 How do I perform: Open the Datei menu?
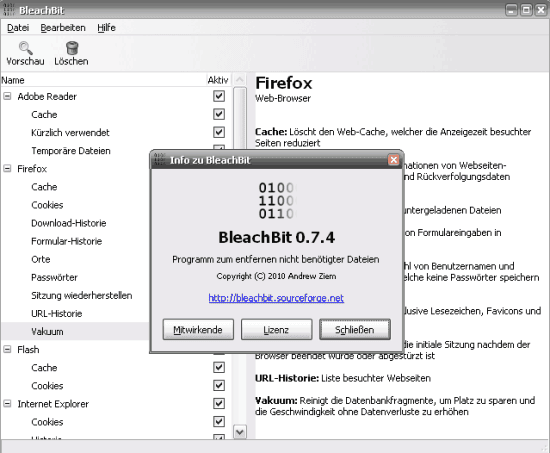pyautogui.click(x=18, y=28)
